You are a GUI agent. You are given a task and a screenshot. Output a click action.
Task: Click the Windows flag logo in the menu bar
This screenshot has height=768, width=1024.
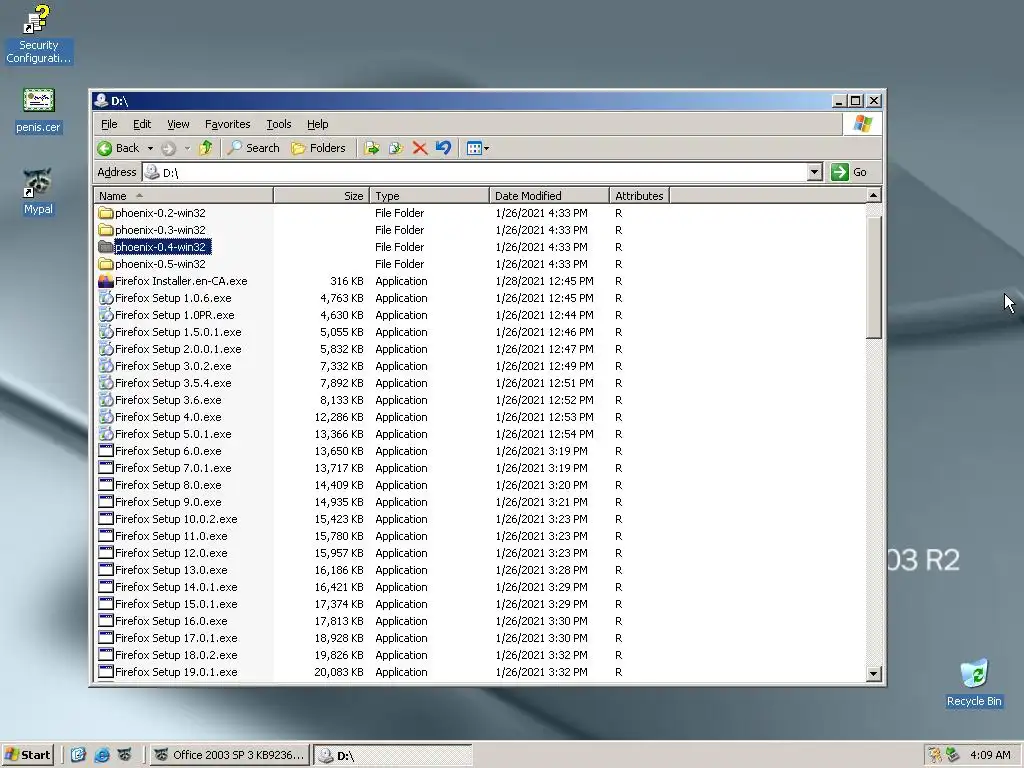862,124
